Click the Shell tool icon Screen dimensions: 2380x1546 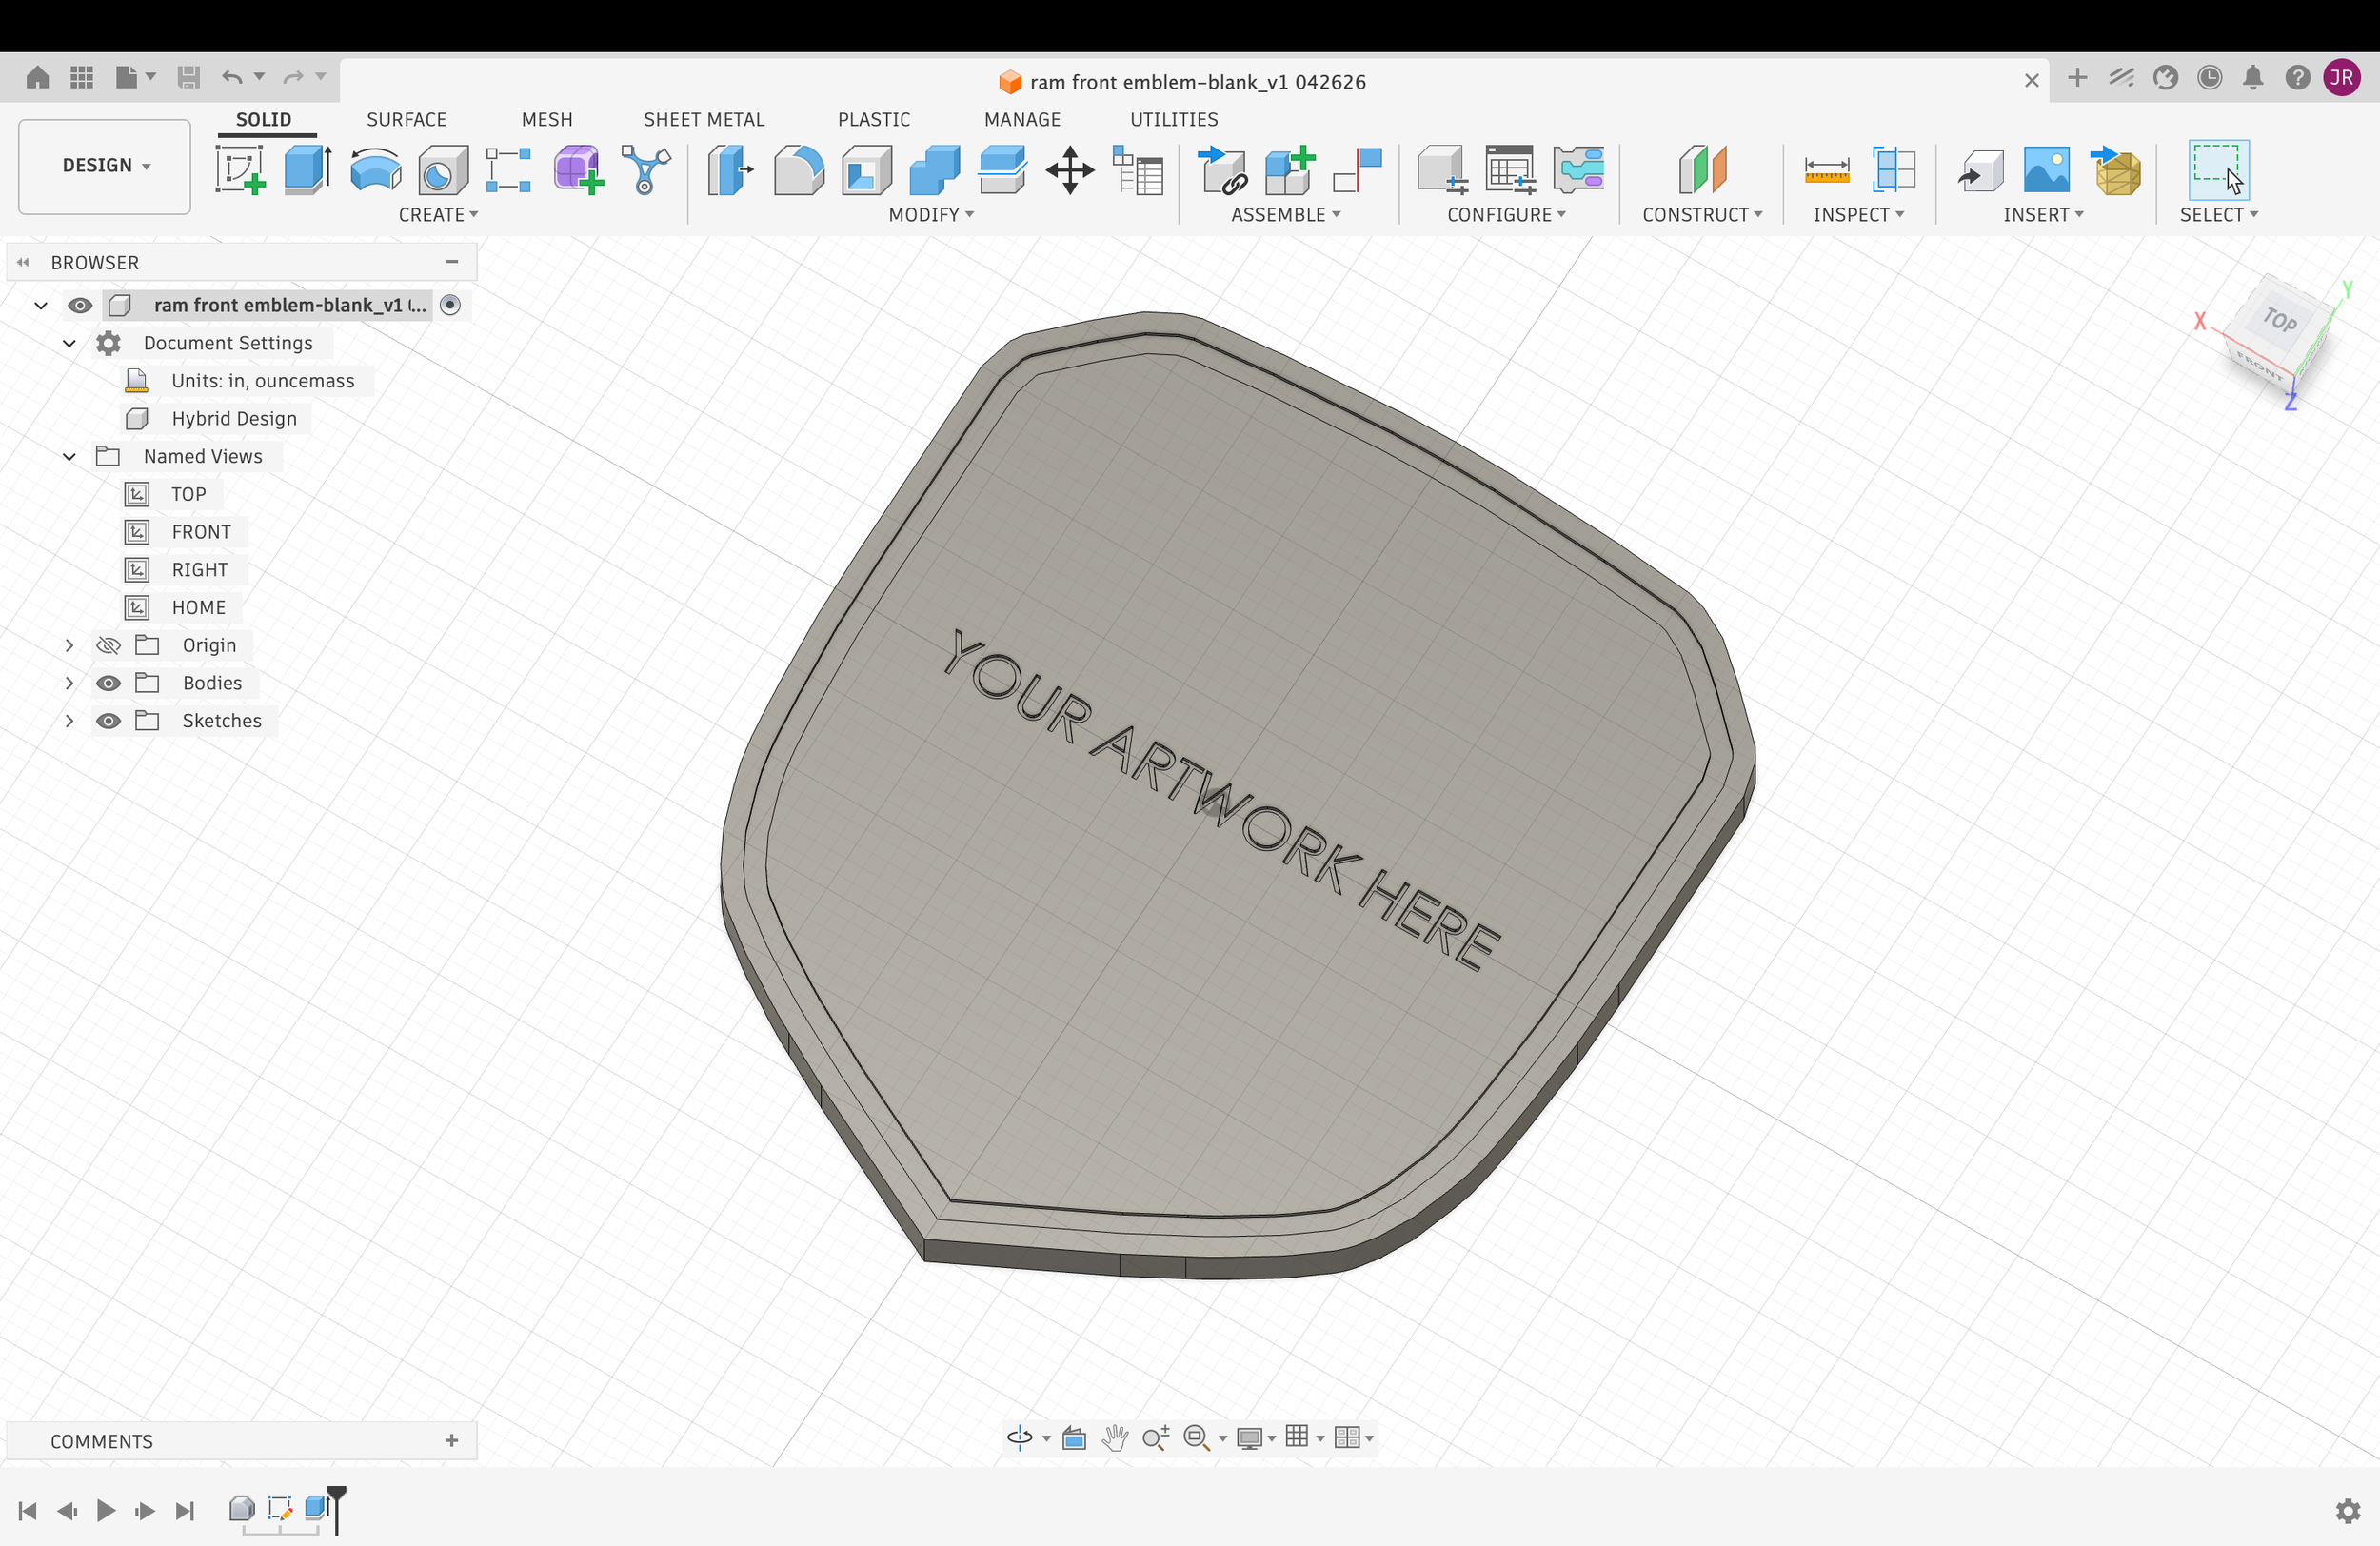pyautogui.click(x=866, y=169)
